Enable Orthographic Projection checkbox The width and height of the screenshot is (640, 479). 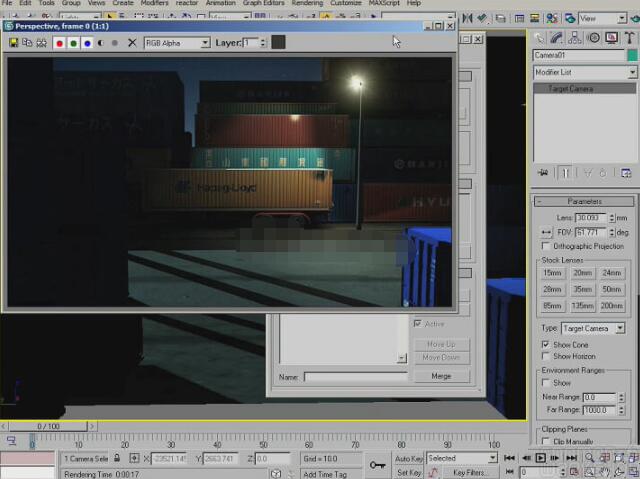click(546, 246)
